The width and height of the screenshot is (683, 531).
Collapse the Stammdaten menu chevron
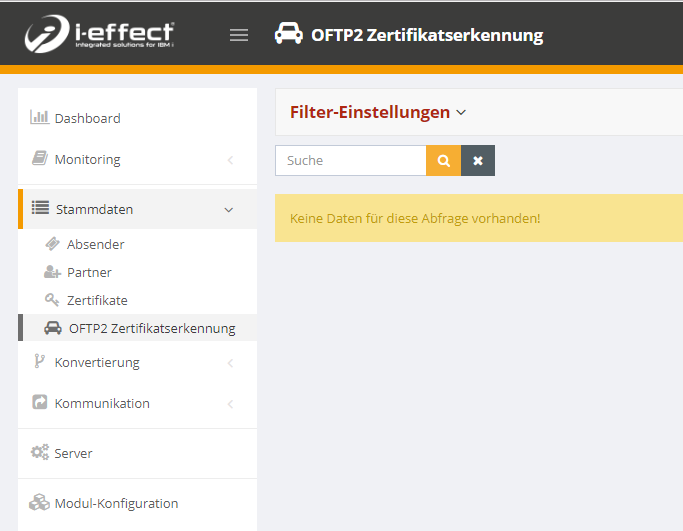229,209
